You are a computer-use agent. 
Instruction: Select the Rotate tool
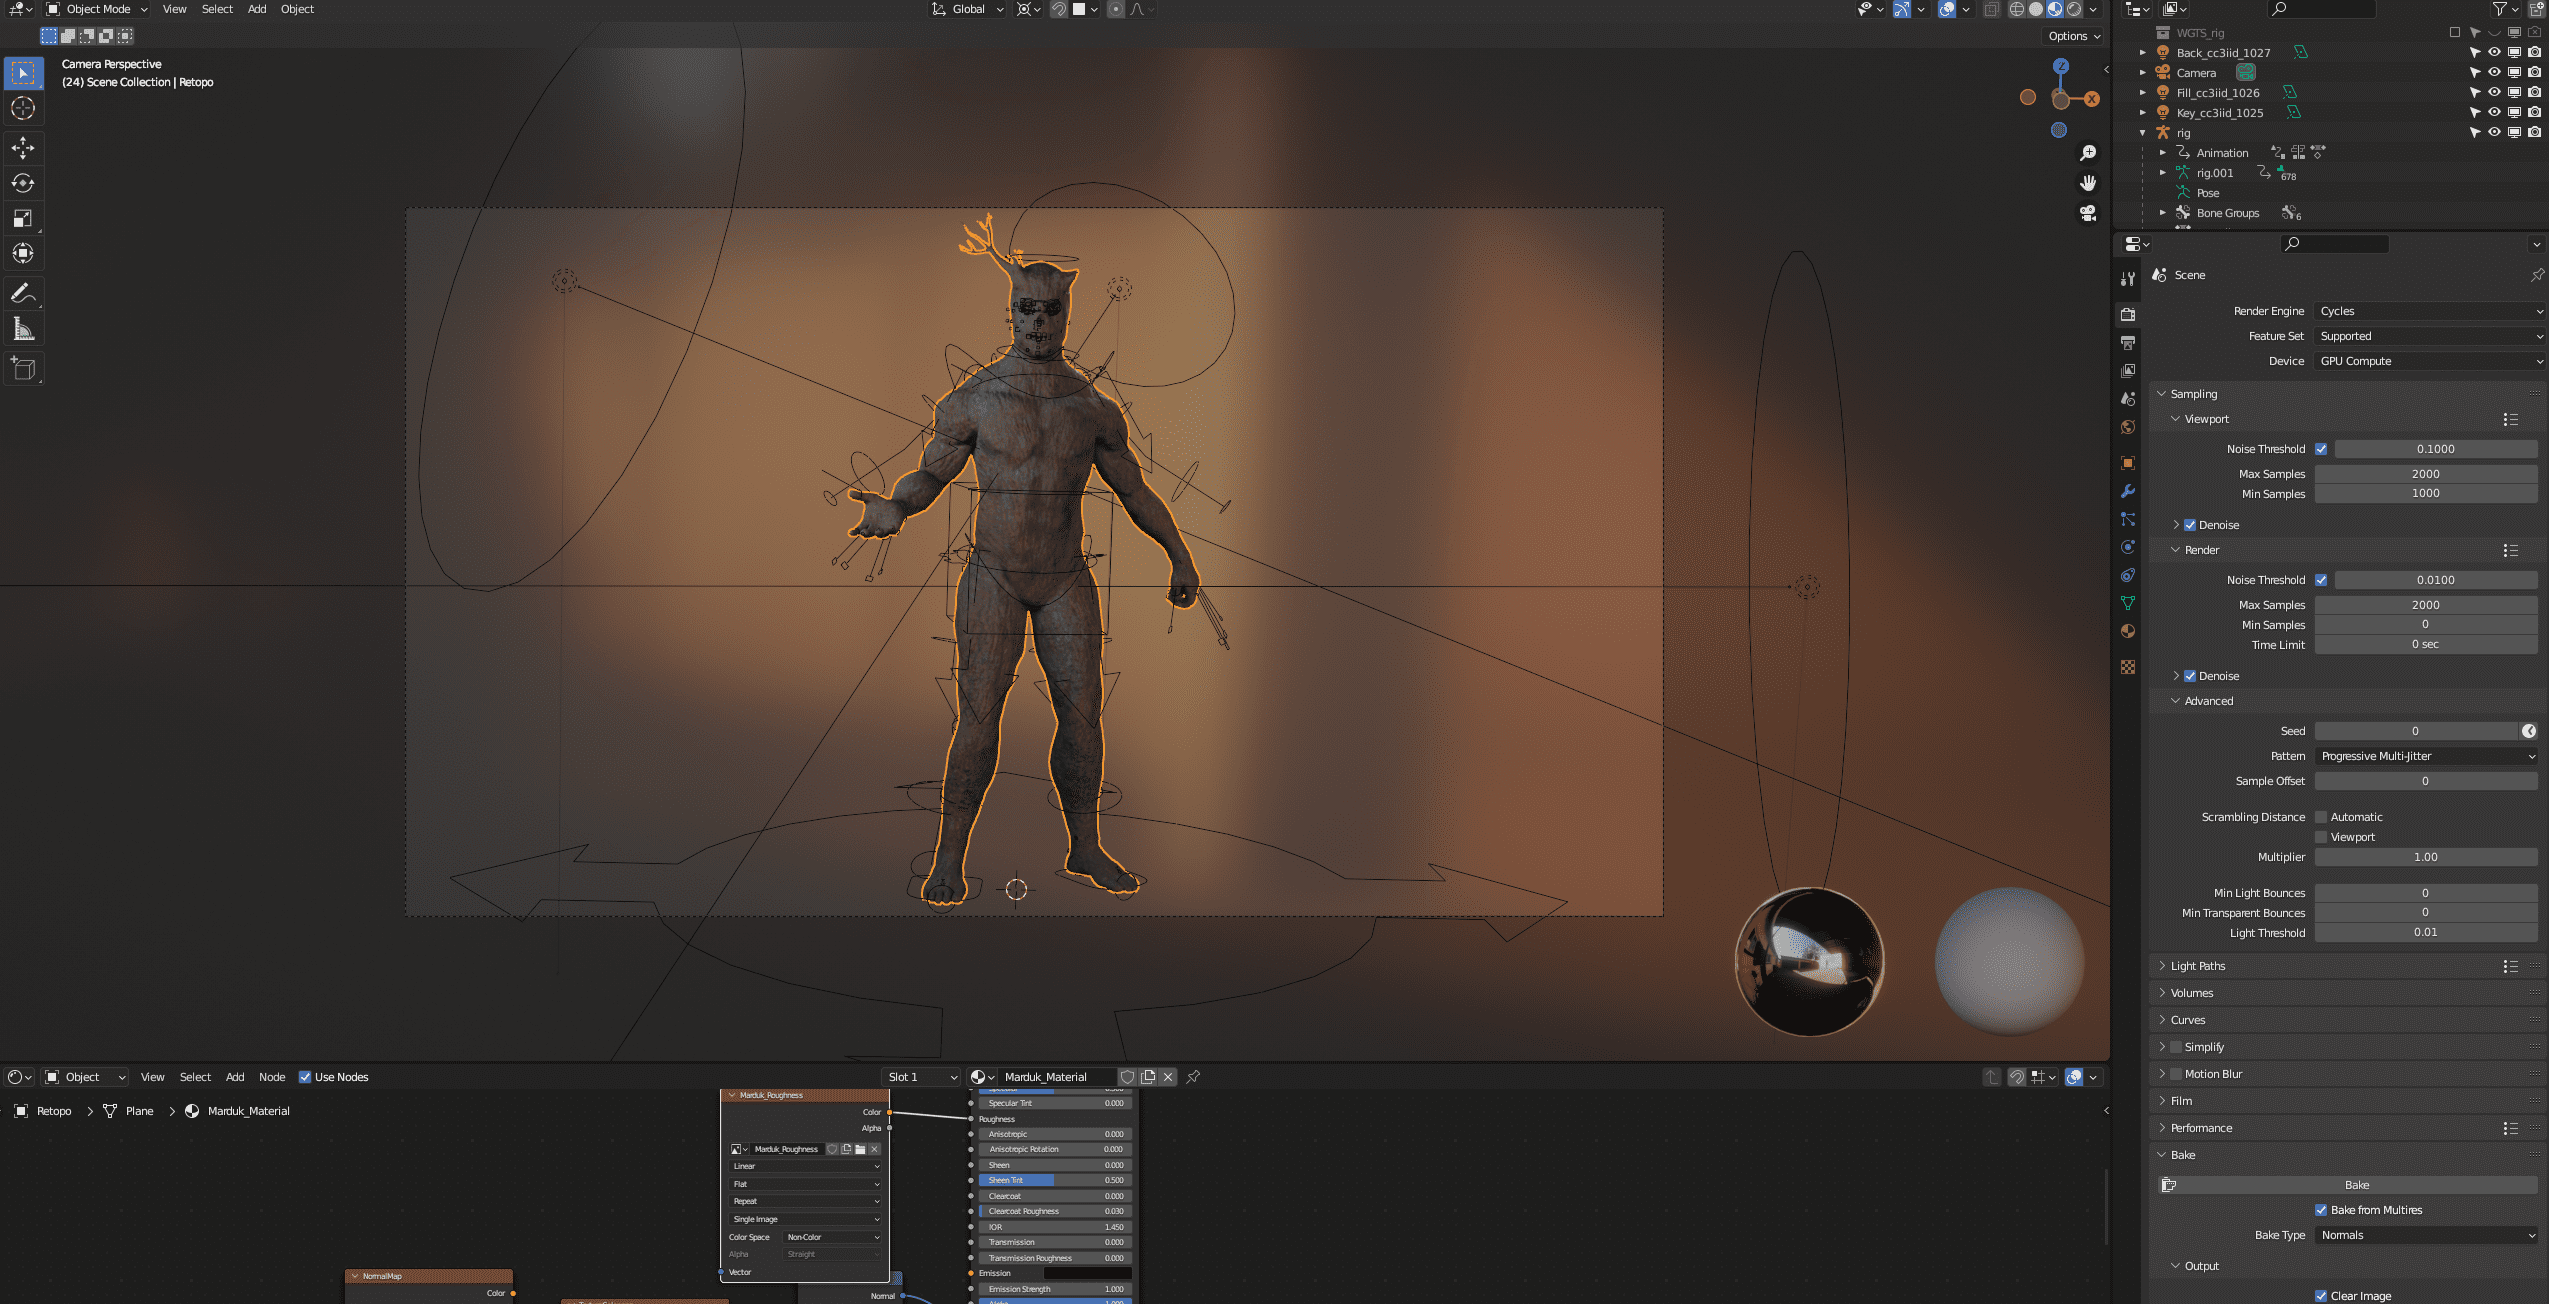coord(23,183)
